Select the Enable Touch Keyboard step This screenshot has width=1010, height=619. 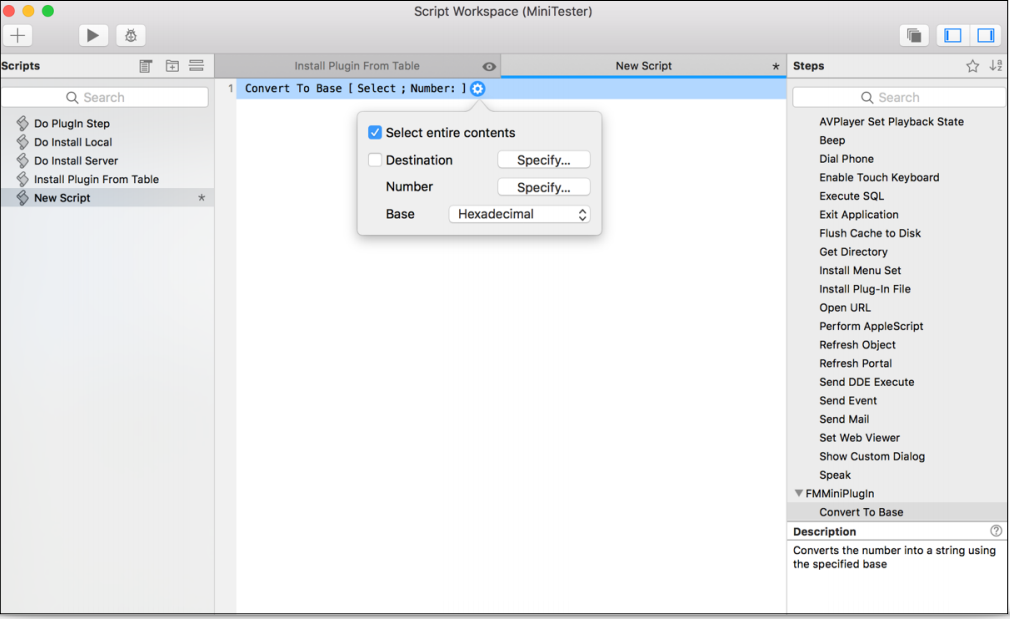coord(879,177)
